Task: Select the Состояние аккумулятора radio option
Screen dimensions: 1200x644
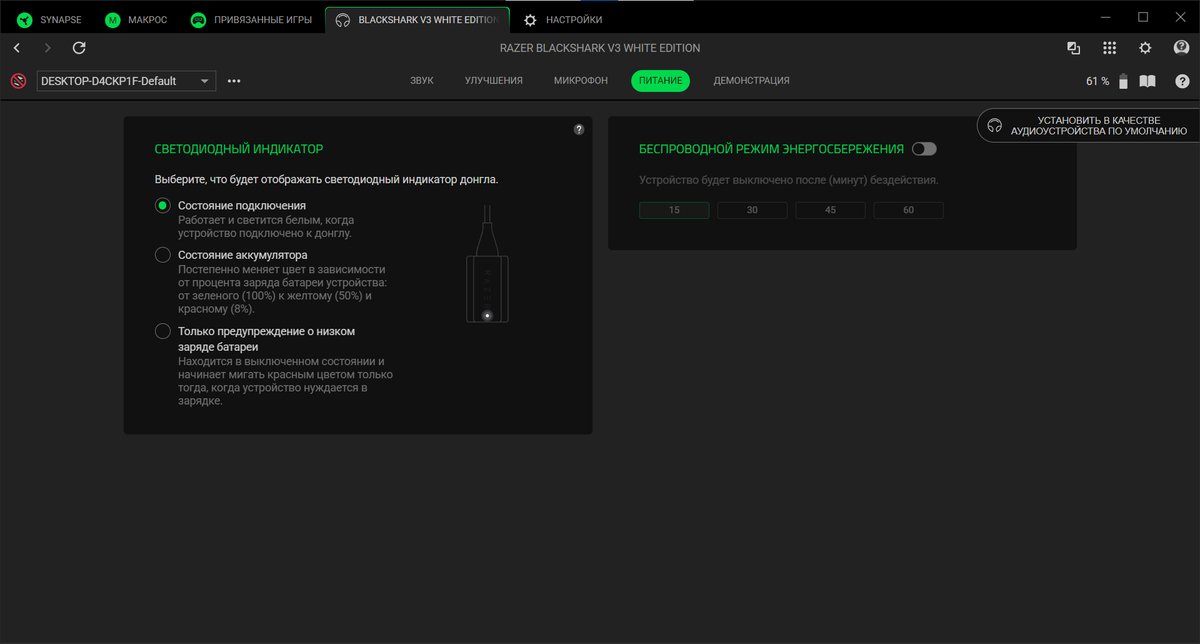Action: coord(162,255)
